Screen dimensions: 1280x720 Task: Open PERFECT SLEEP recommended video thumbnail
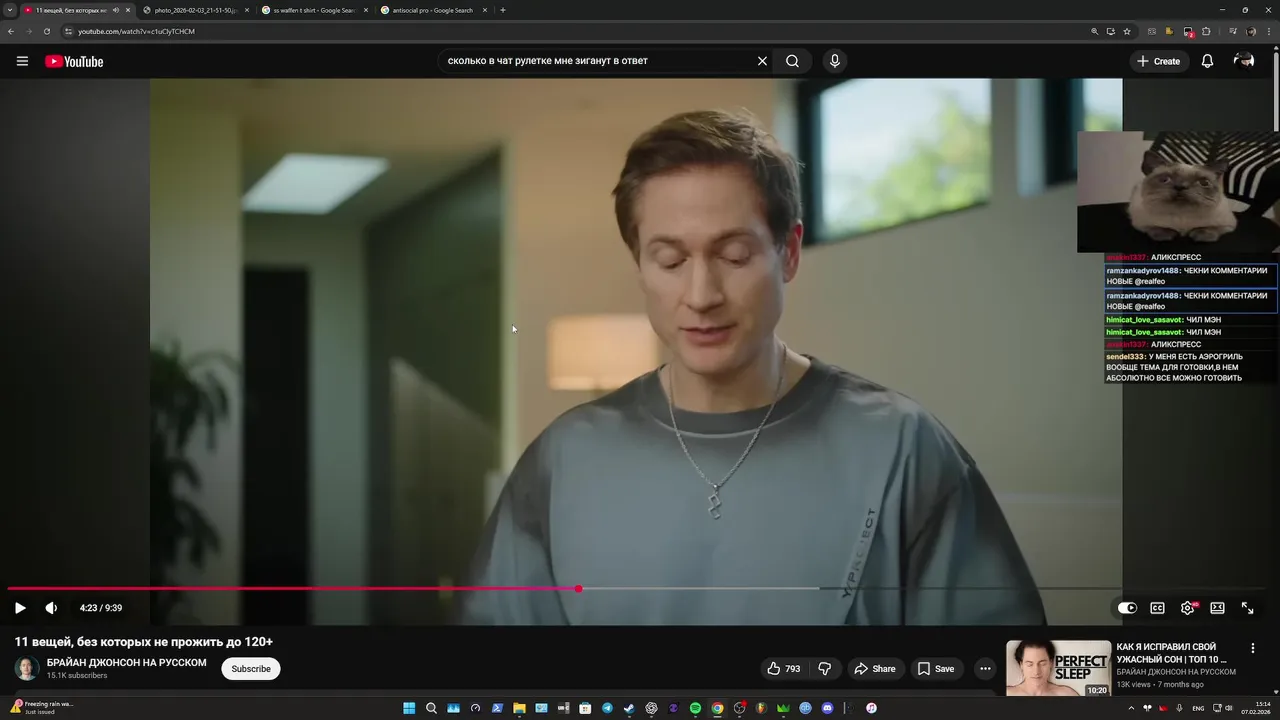coord(1058,668)
